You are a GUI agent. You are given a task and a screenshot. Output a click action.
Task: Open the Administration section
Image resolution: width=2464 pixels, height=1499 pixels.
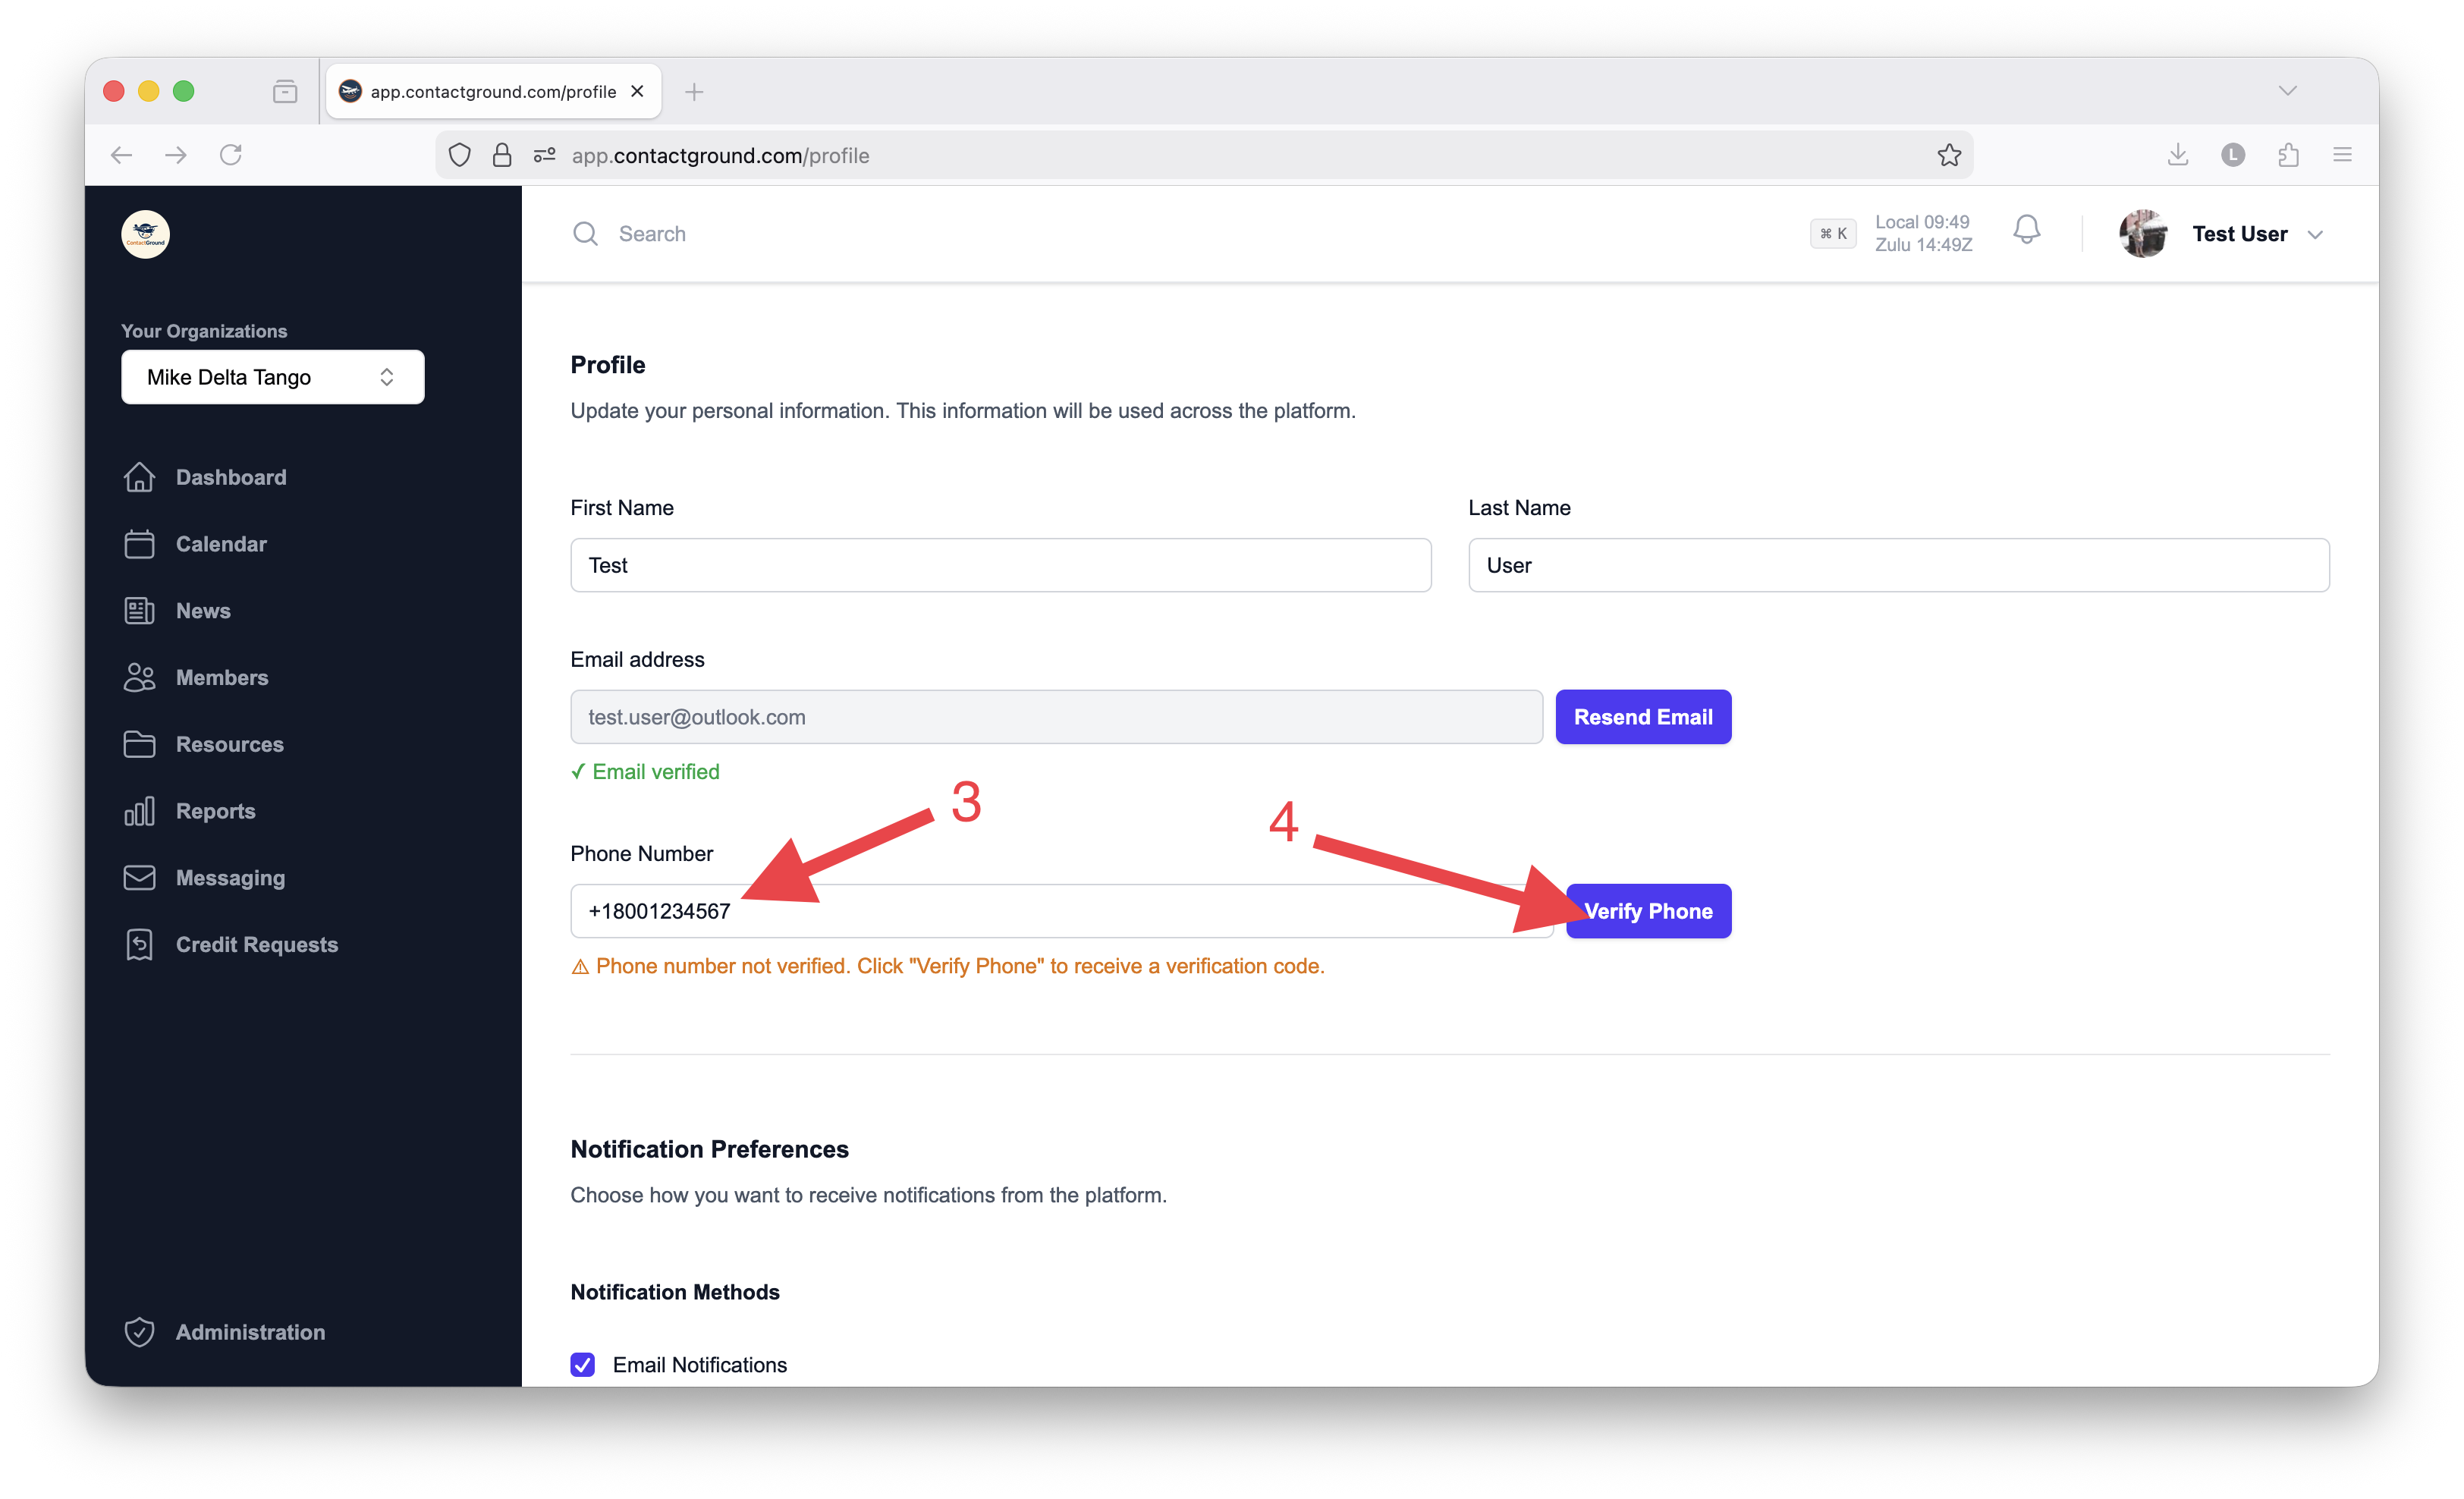tap(249, 1331)
